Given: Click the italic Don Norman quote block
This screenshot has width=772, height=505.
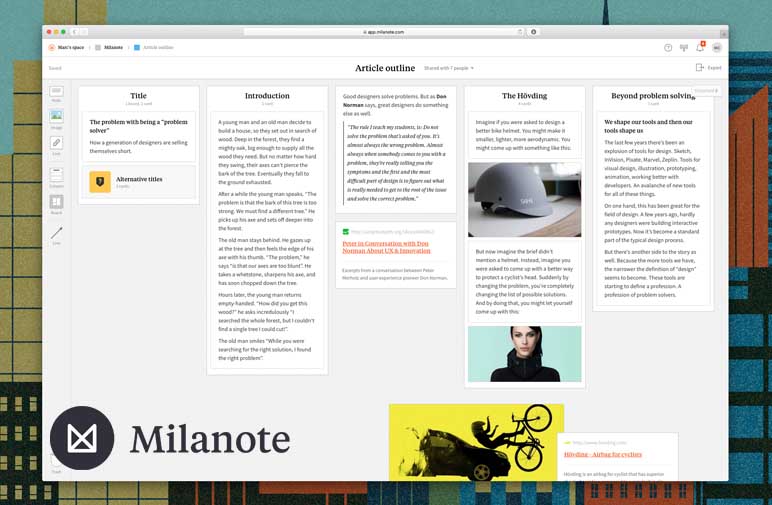Looking at the screenshot, I should 396,163.
